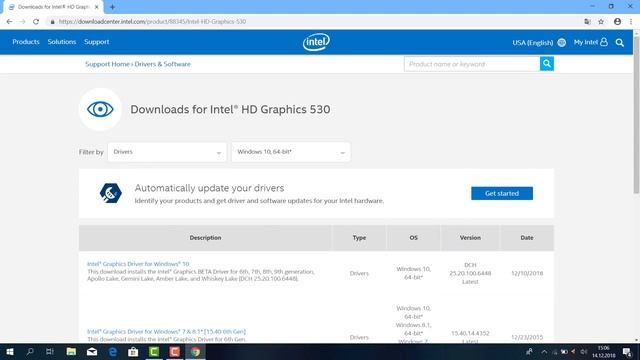
Task: Open the Support menu
Action: tap(97, 42)
